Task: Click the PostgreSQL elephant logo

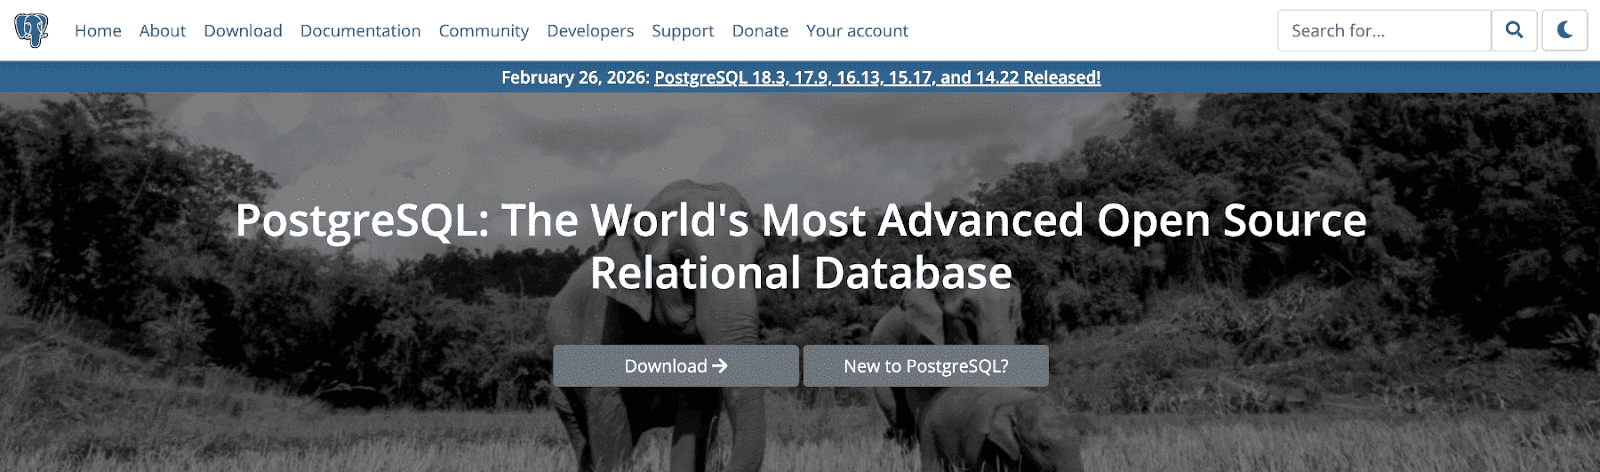Action: click(x=31, y=30)
